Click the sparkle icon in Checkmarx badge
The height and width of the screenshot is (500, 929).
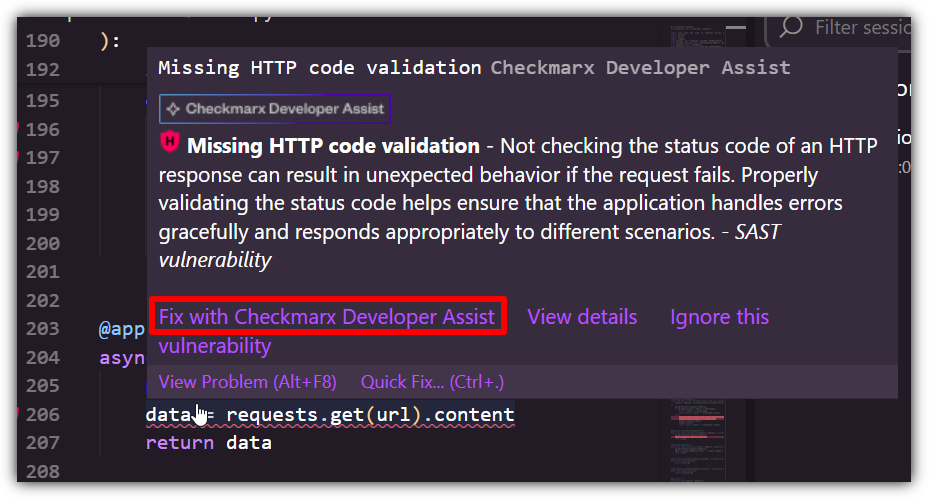[x=173, y=109]
